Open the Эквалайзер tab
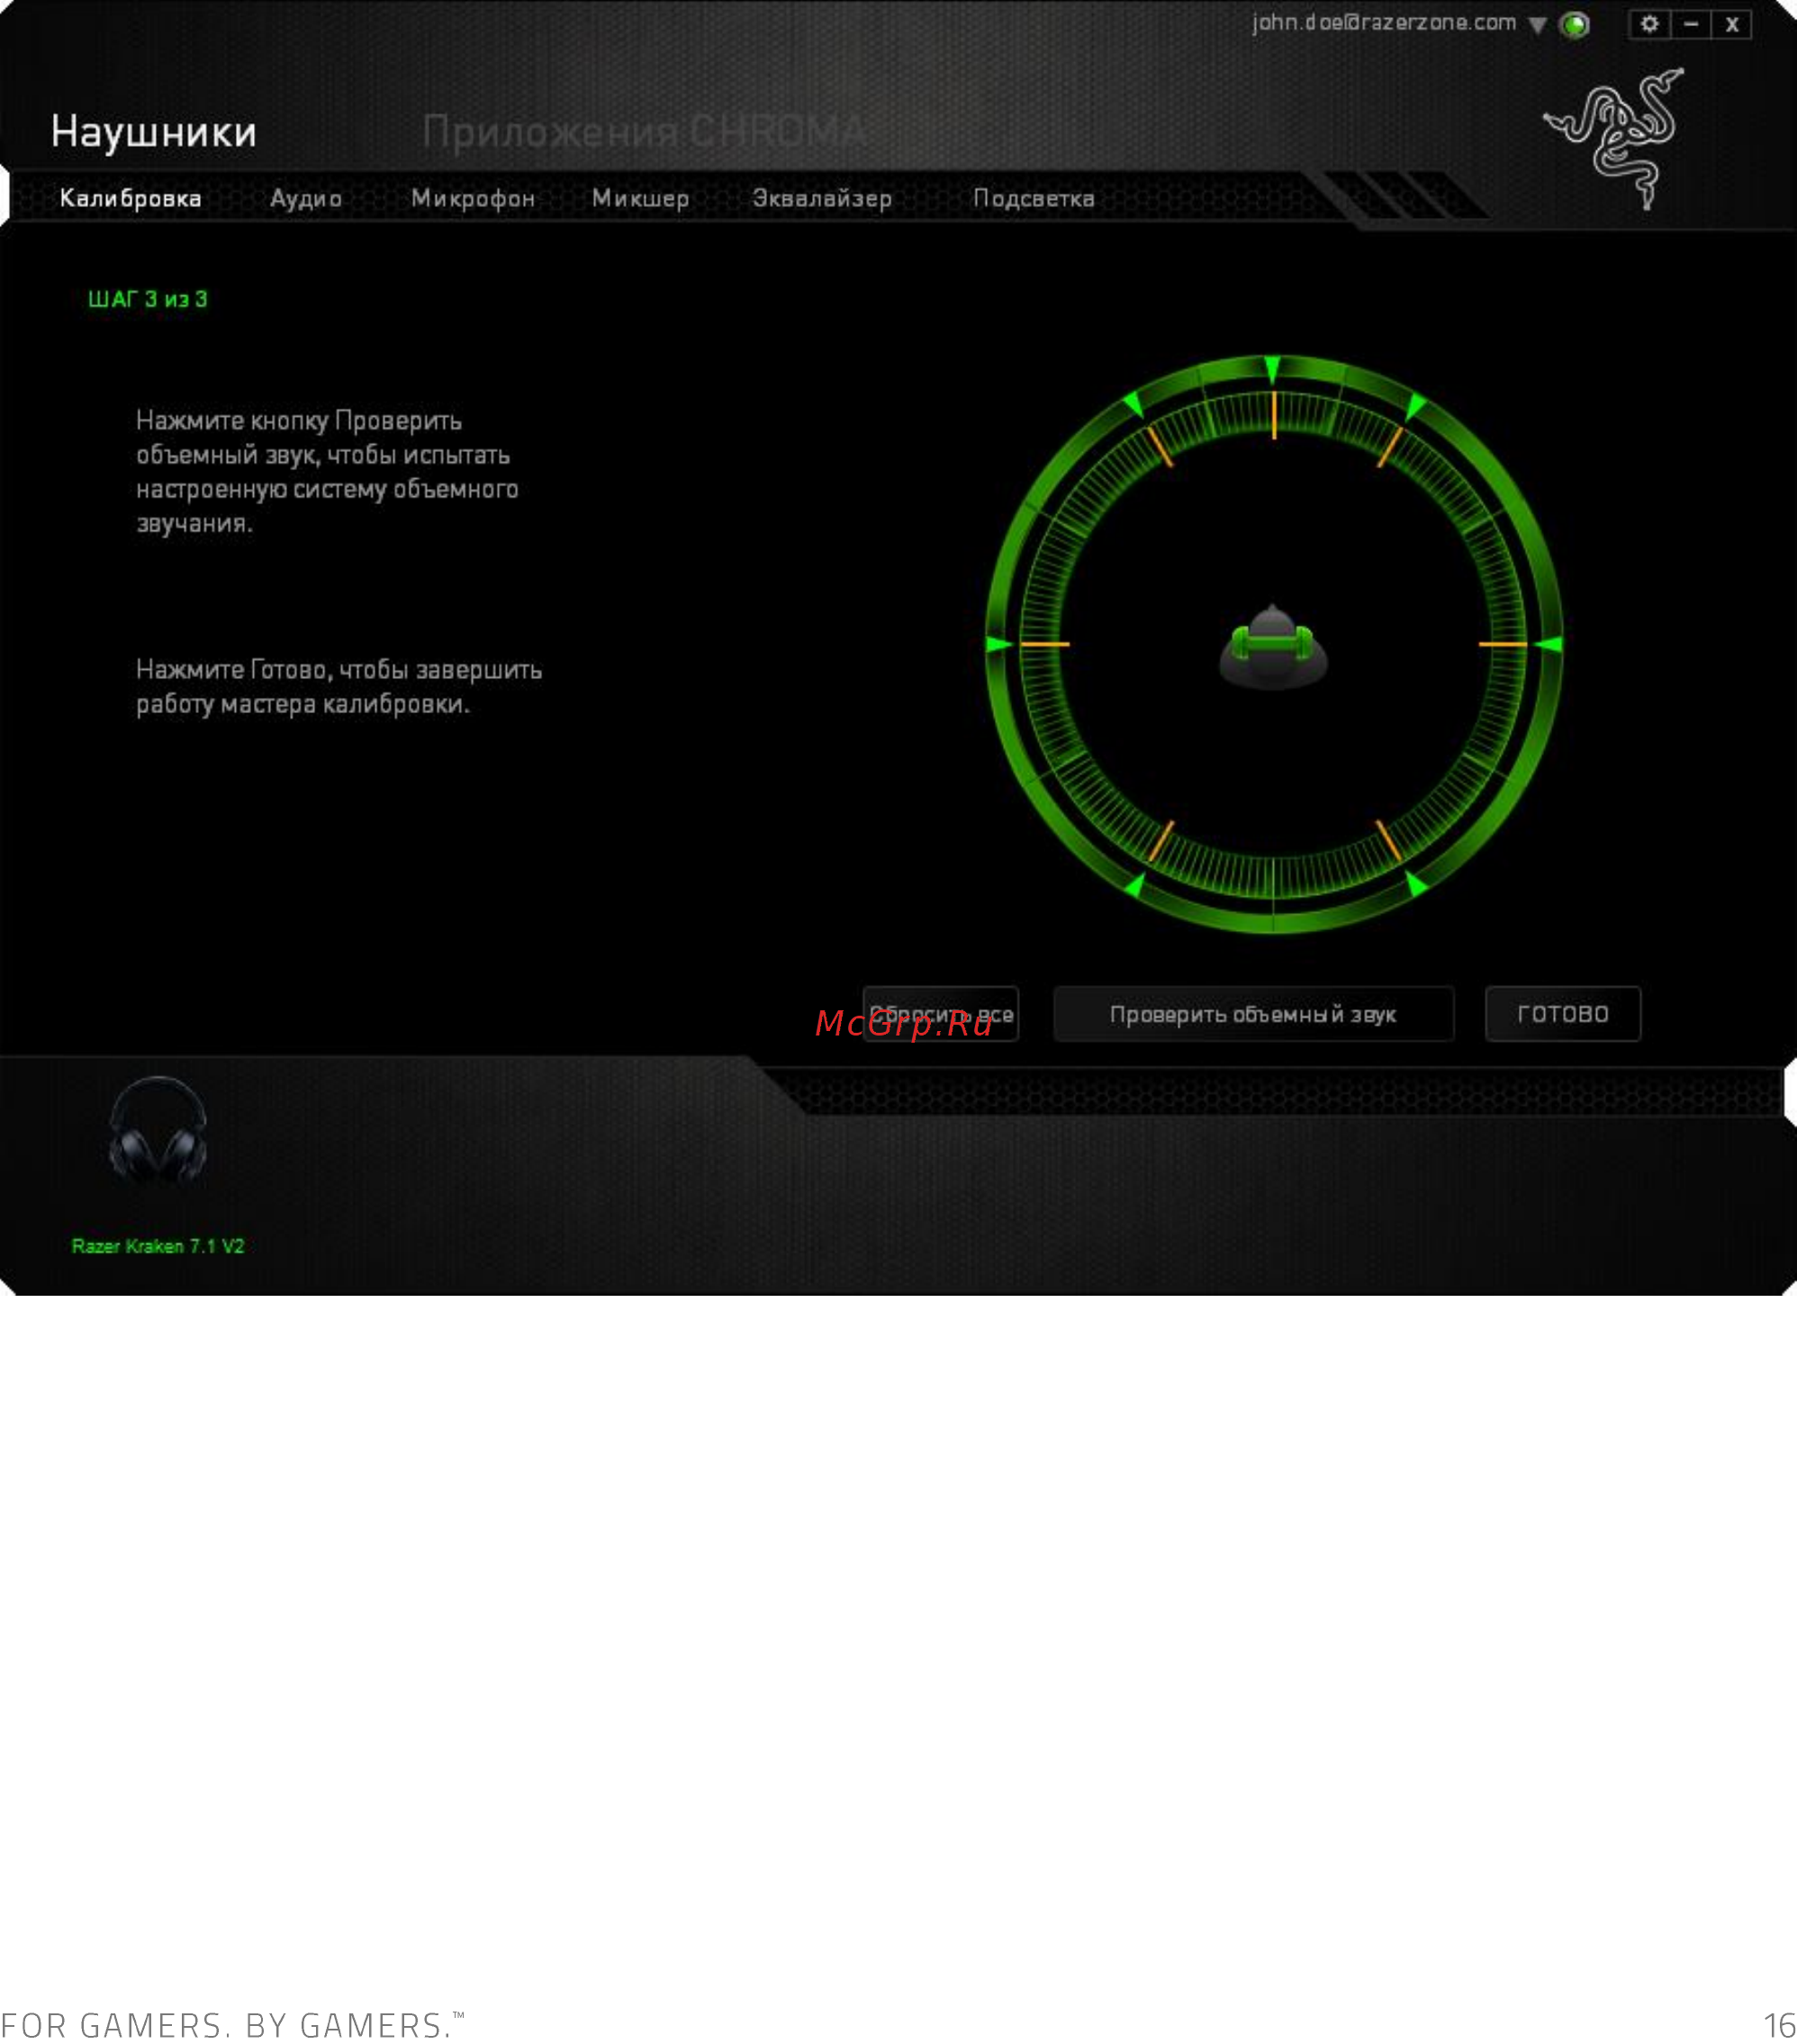Viewport: 1797px width, 2044px height. (x=822, y=198)
